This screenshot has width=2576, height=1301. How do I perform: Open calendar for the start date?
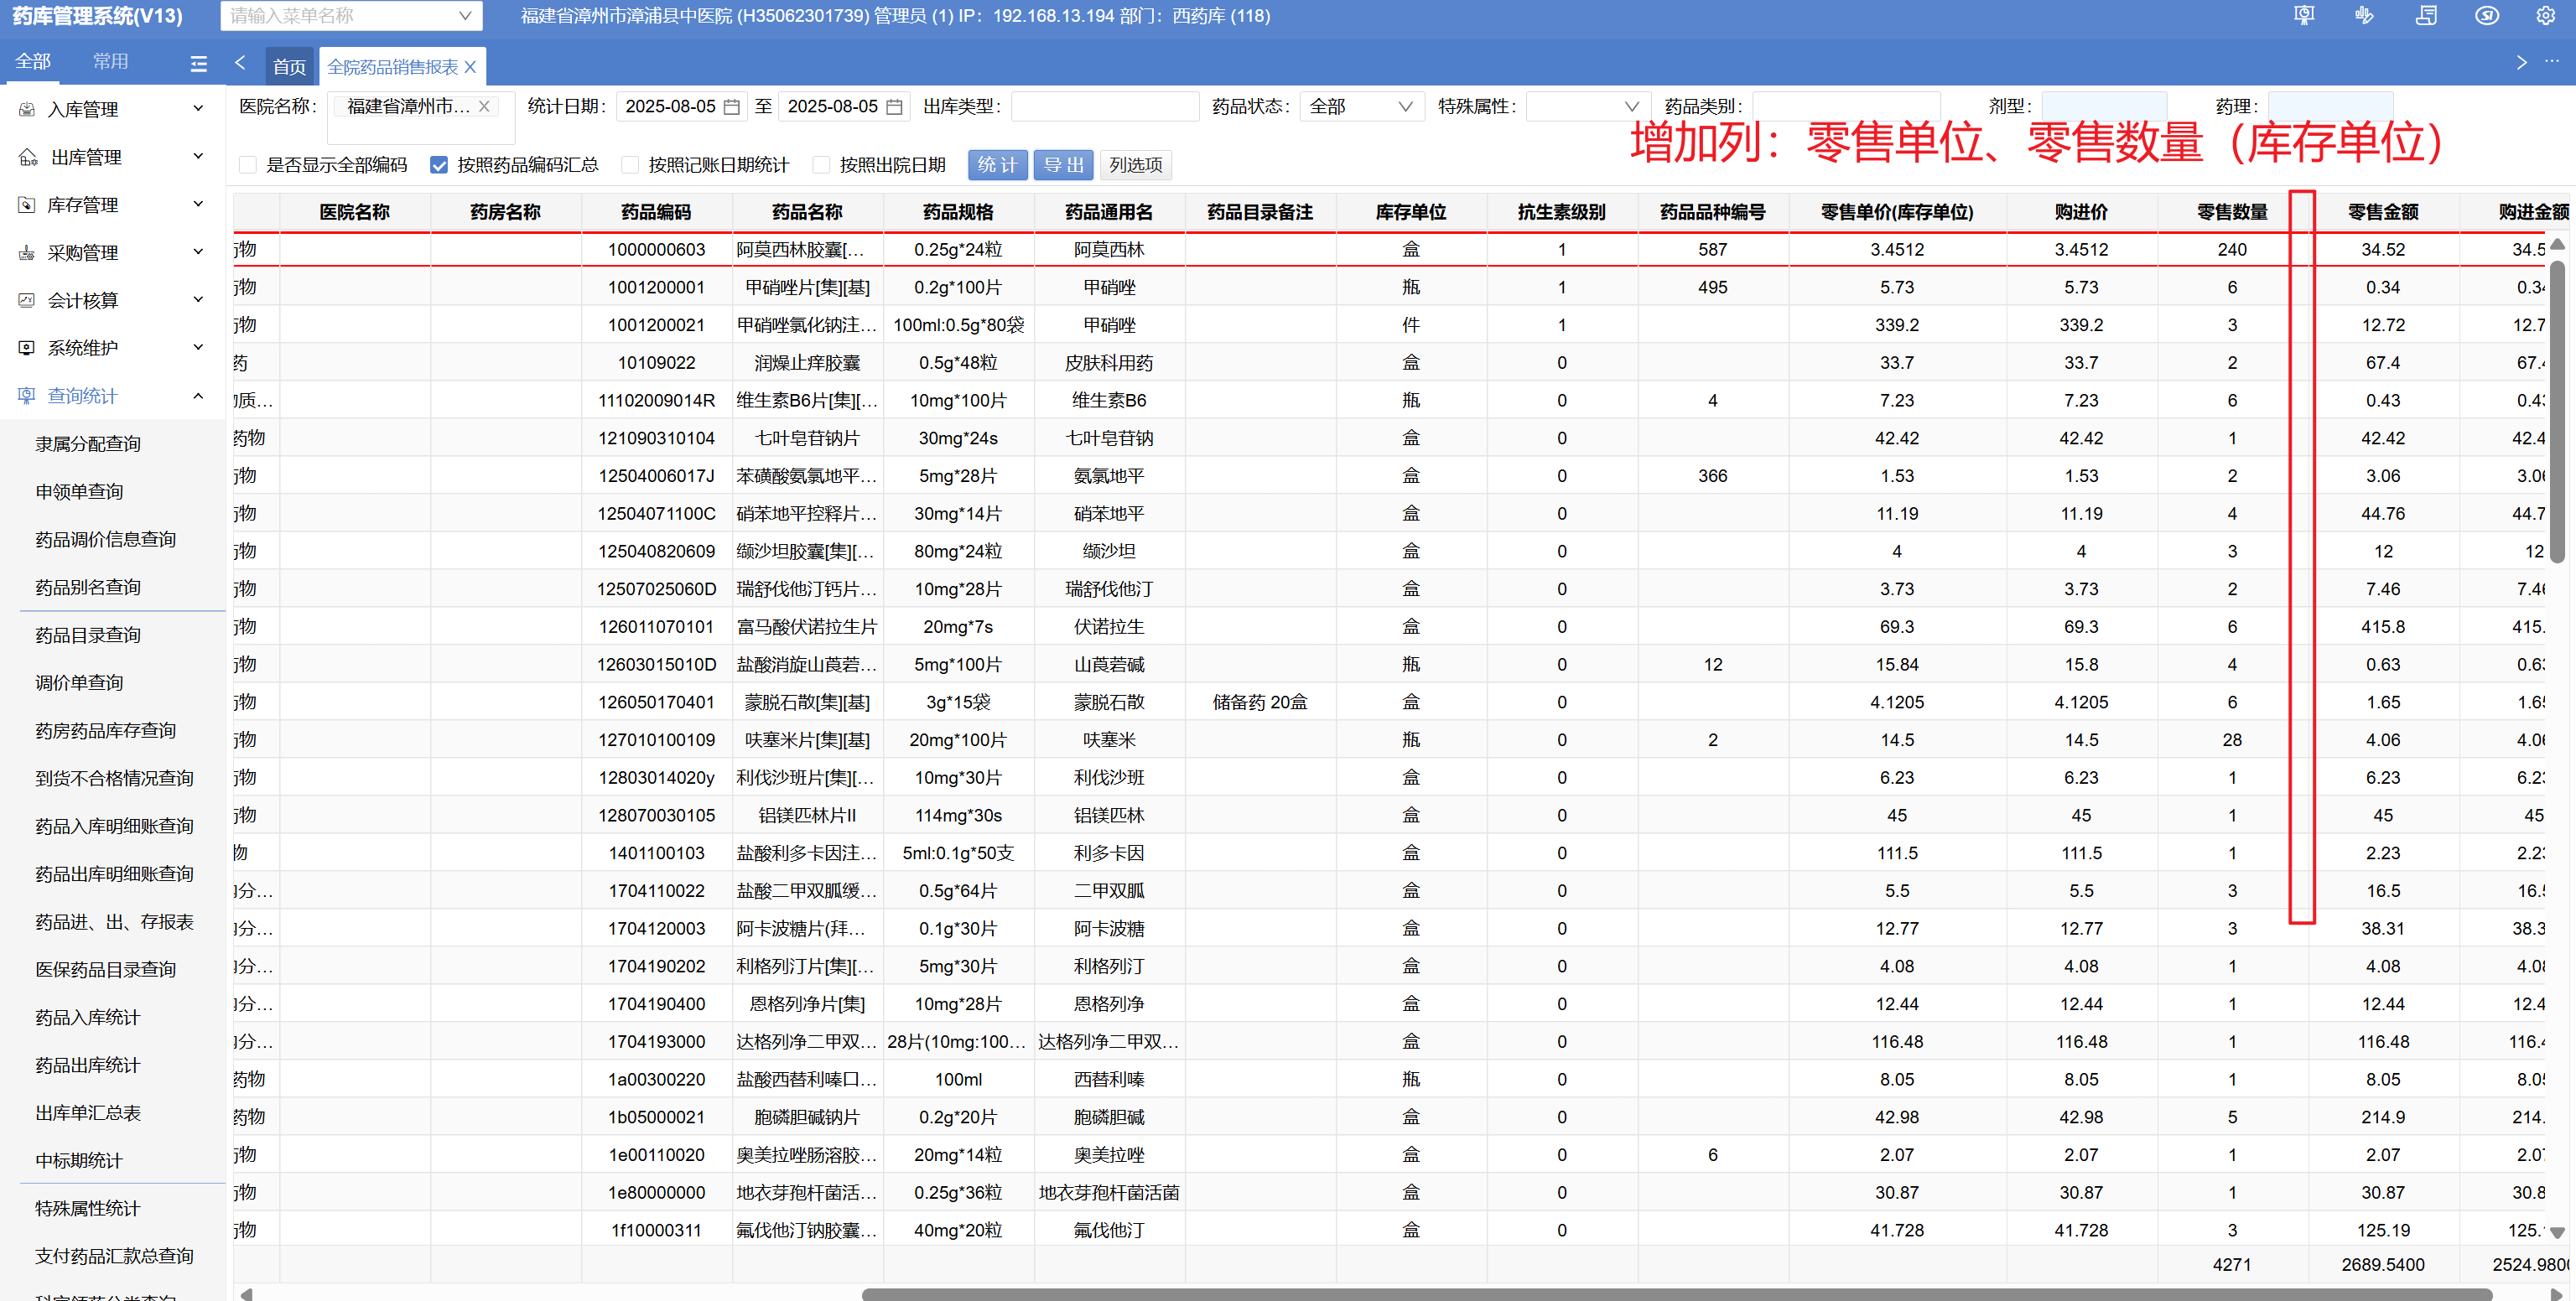tap(732, 107)
